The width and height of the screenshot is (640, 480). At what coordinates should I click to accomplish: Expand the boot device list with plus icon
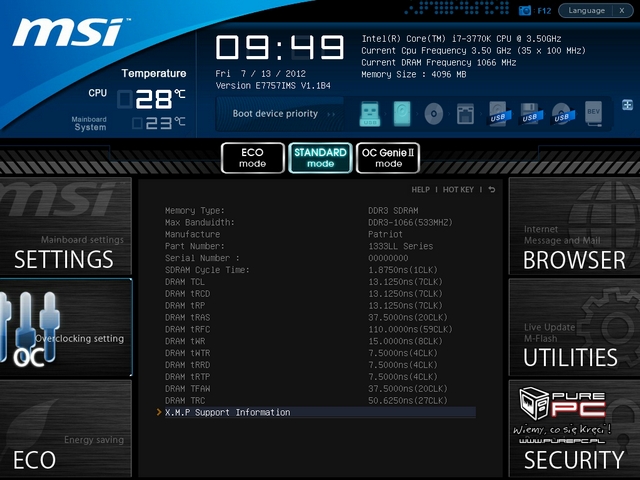[x=627, y=105]
